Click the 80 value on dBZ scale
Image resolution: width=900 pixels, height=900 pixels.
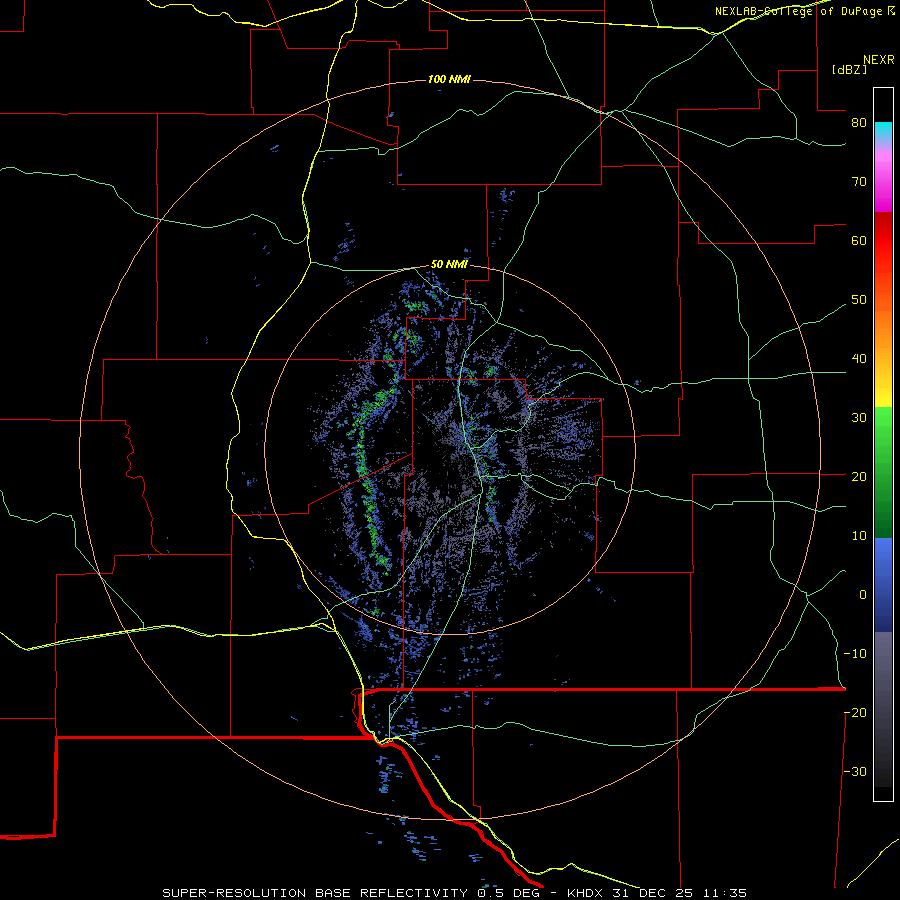pyautogui.click(x=859, y=123)
